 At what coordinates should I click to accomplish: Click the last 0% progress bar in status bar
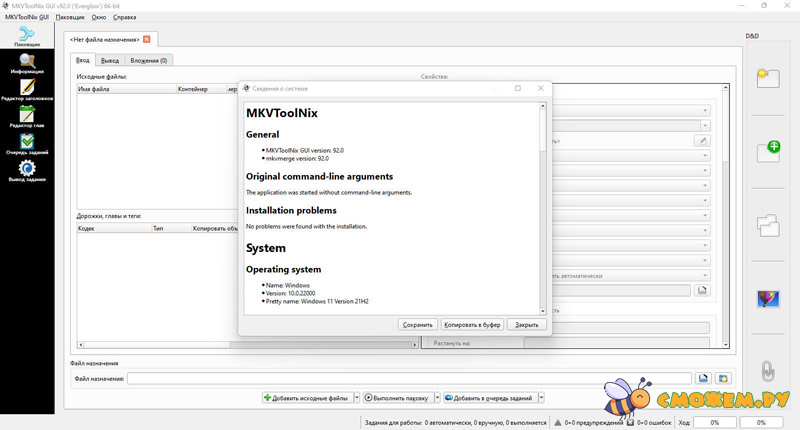click(x=761, y=422)
